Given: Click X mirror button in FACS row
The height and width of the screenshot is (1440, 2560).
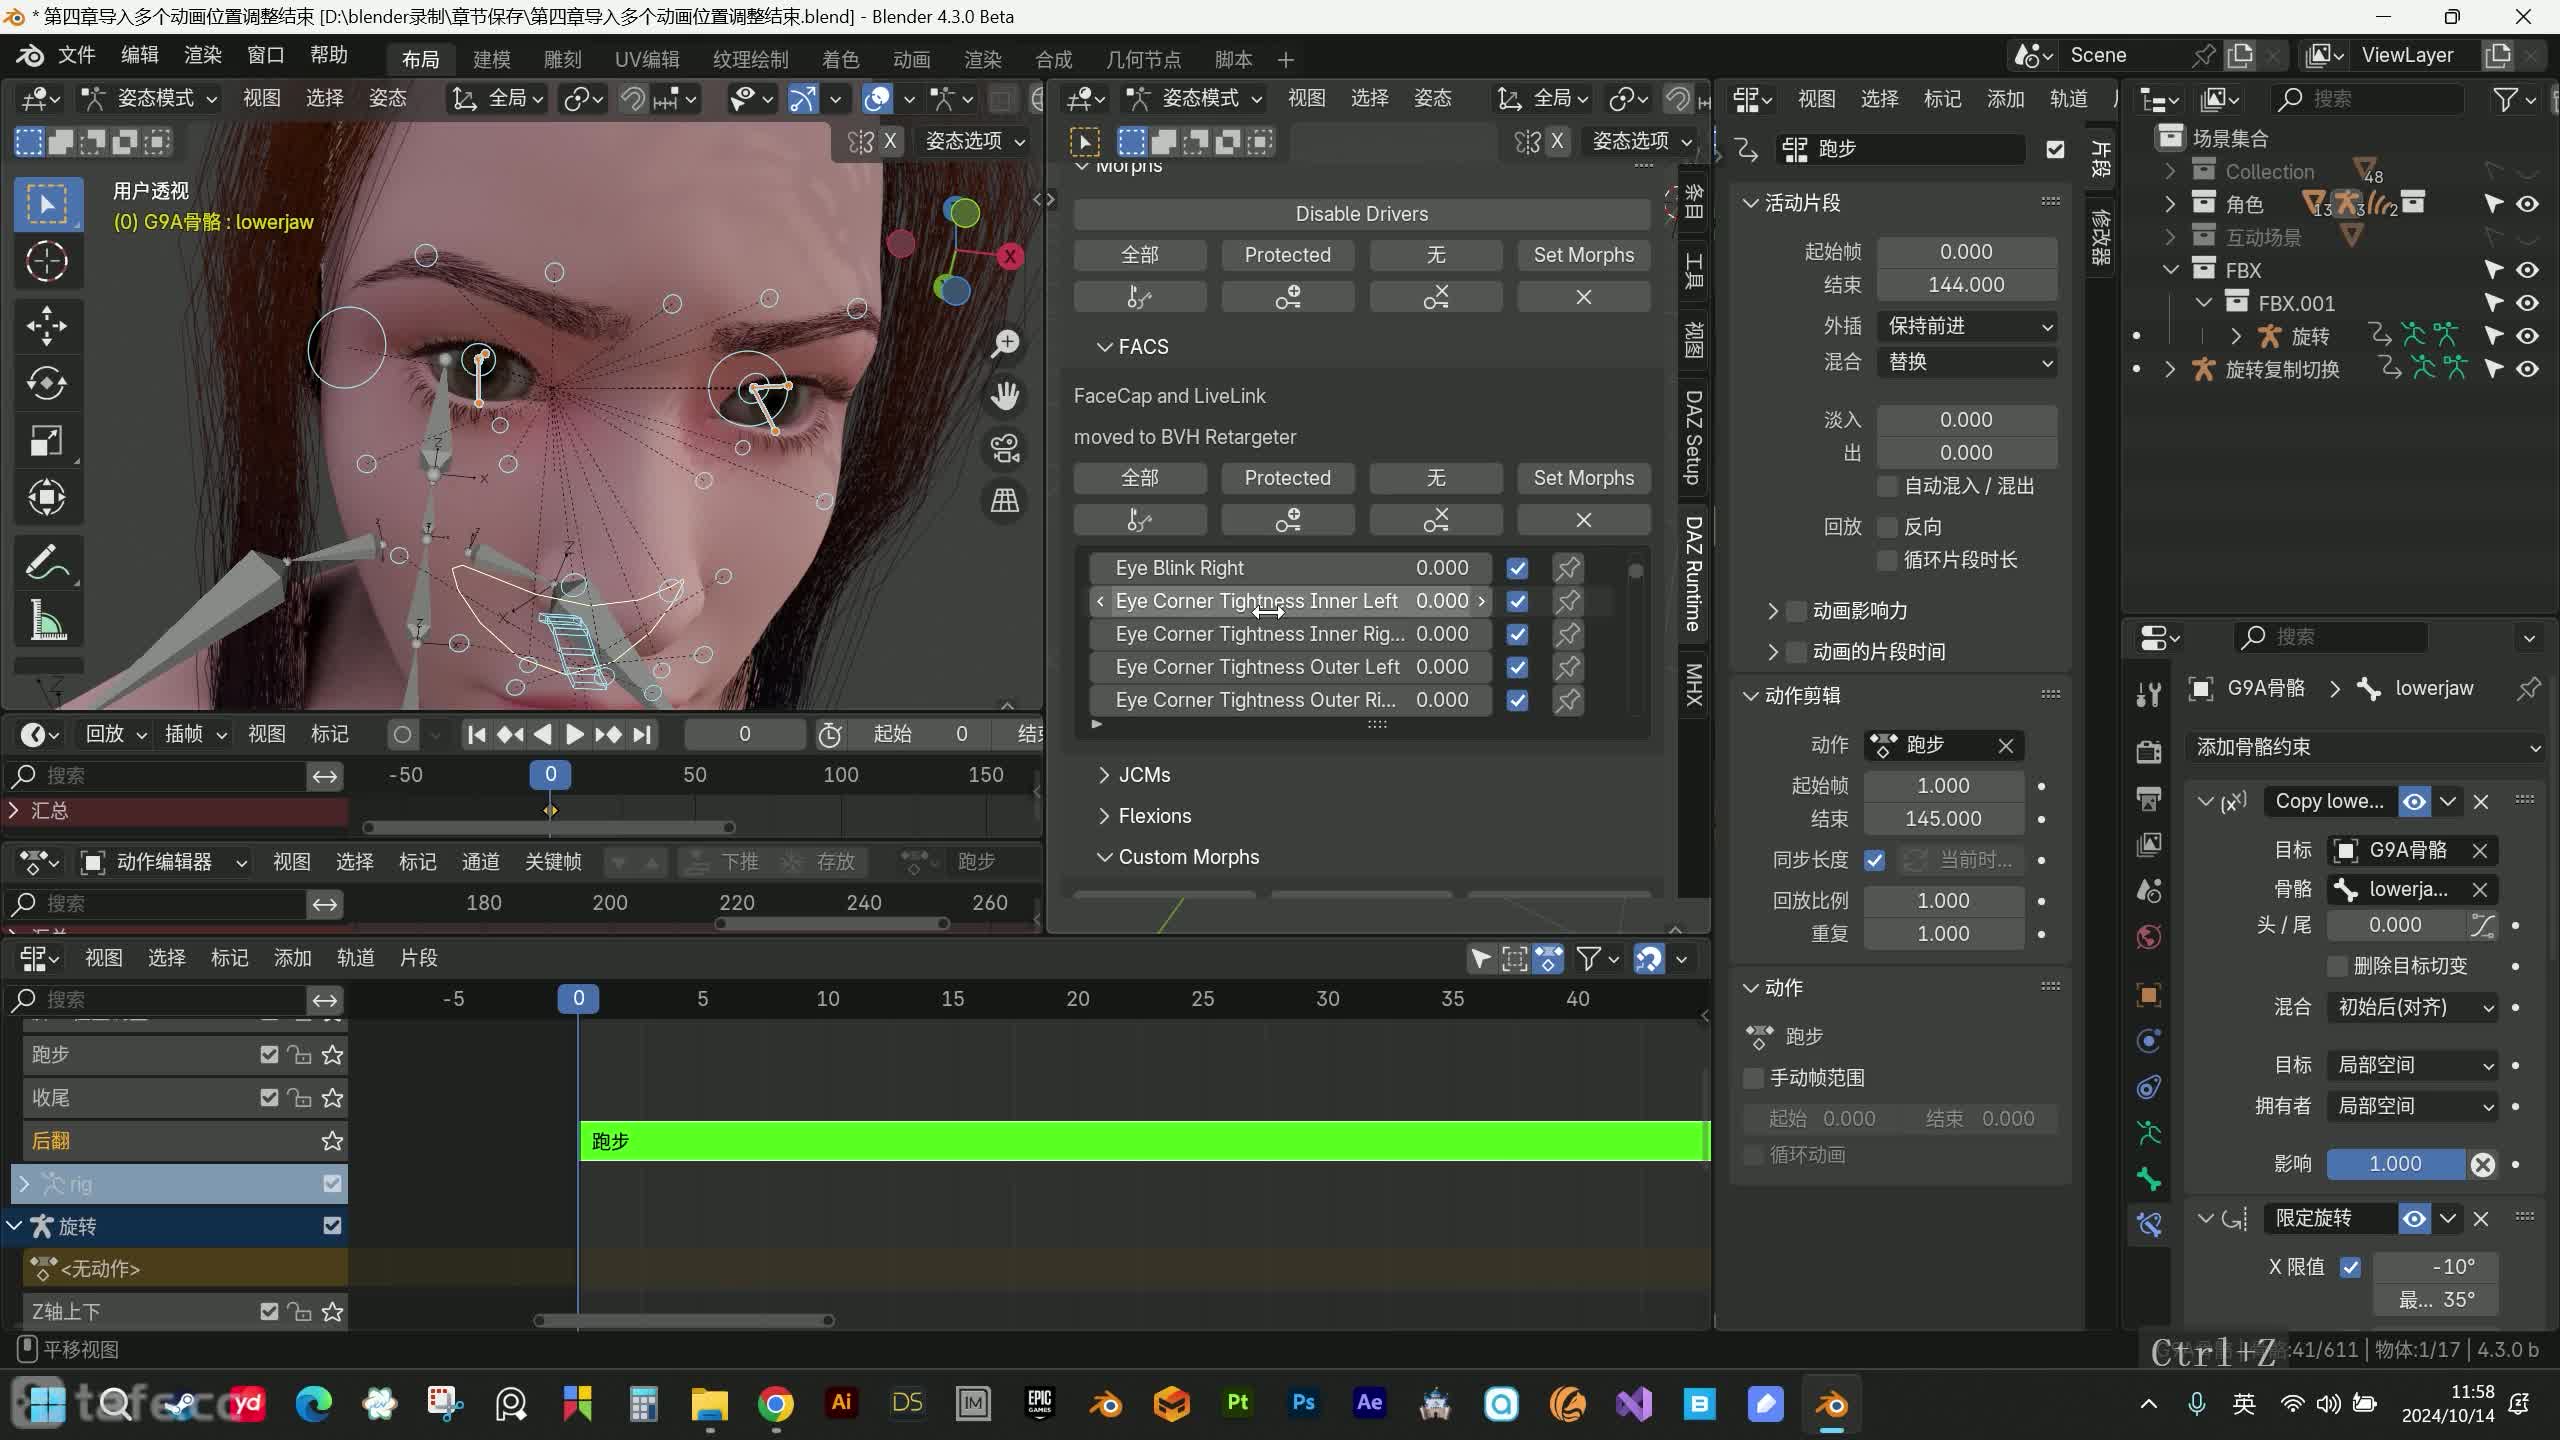Looking at the screenshot, I should [1584, 520].
